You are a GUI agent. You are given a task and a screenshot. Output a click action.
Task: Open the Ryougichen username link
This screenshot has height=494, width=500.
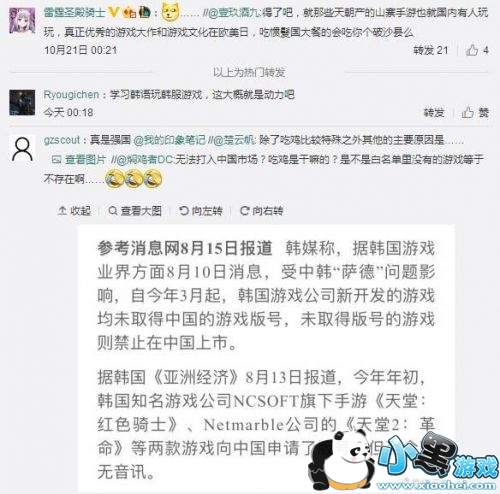click(71, 95)
